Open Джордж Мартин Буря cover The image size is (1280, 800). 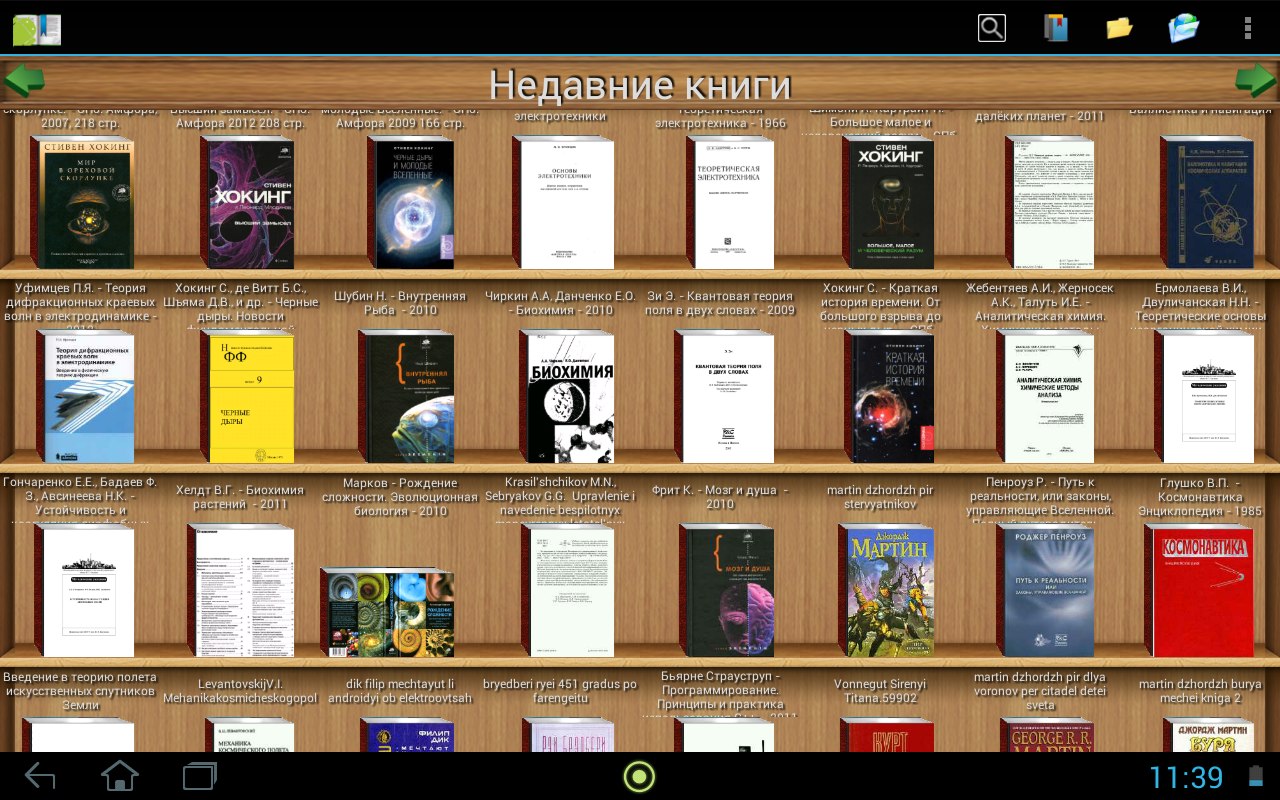[1209, 735]
